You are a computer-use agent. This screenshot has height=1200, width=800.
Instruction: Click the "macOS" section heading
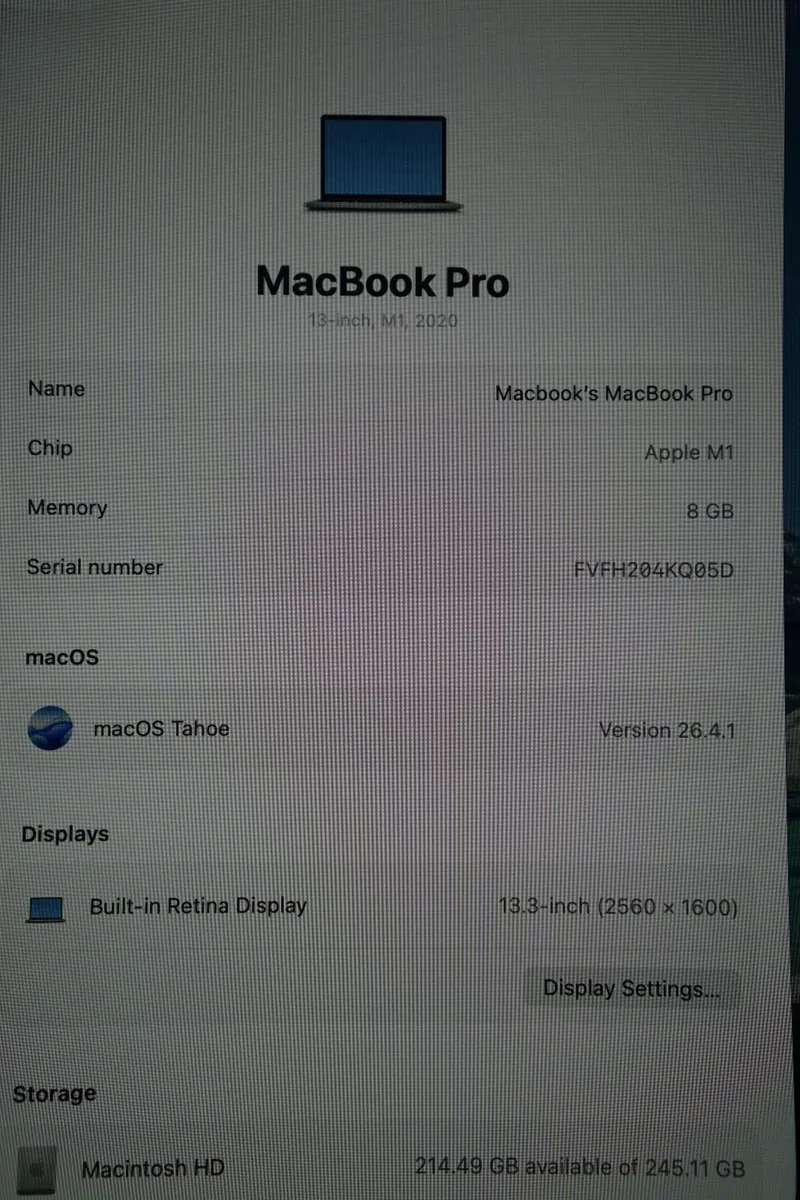click(x=62, y=657)
